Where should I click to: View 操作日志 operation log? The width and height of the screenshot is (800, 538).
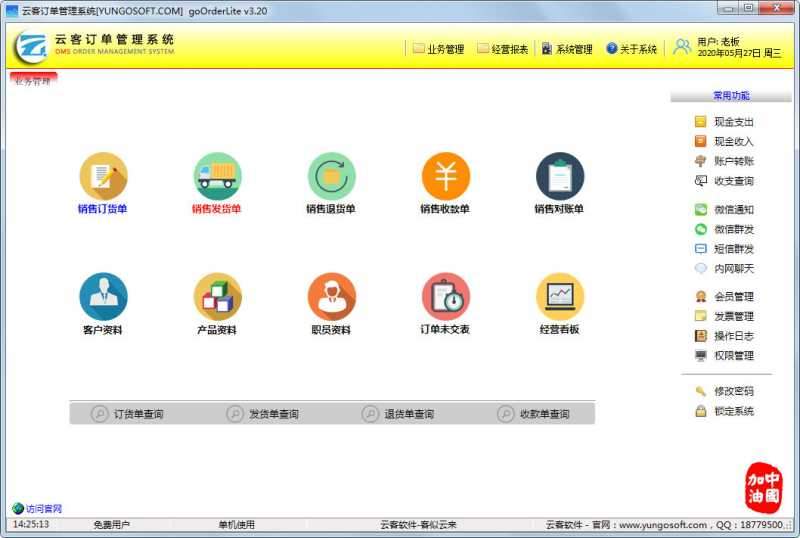click(724, 336)
